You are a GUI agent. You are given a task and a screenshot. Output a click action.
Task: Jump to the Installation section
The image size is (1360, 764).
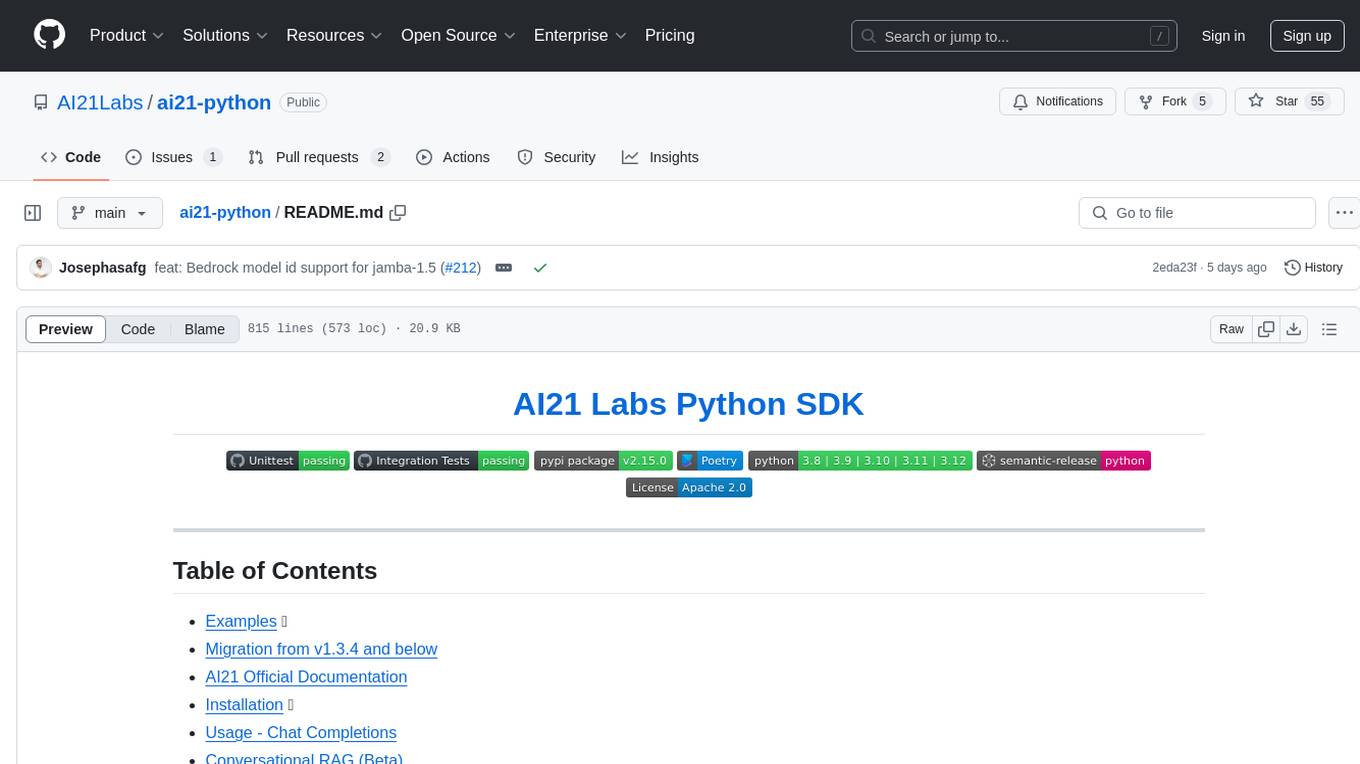pos(244,705)
